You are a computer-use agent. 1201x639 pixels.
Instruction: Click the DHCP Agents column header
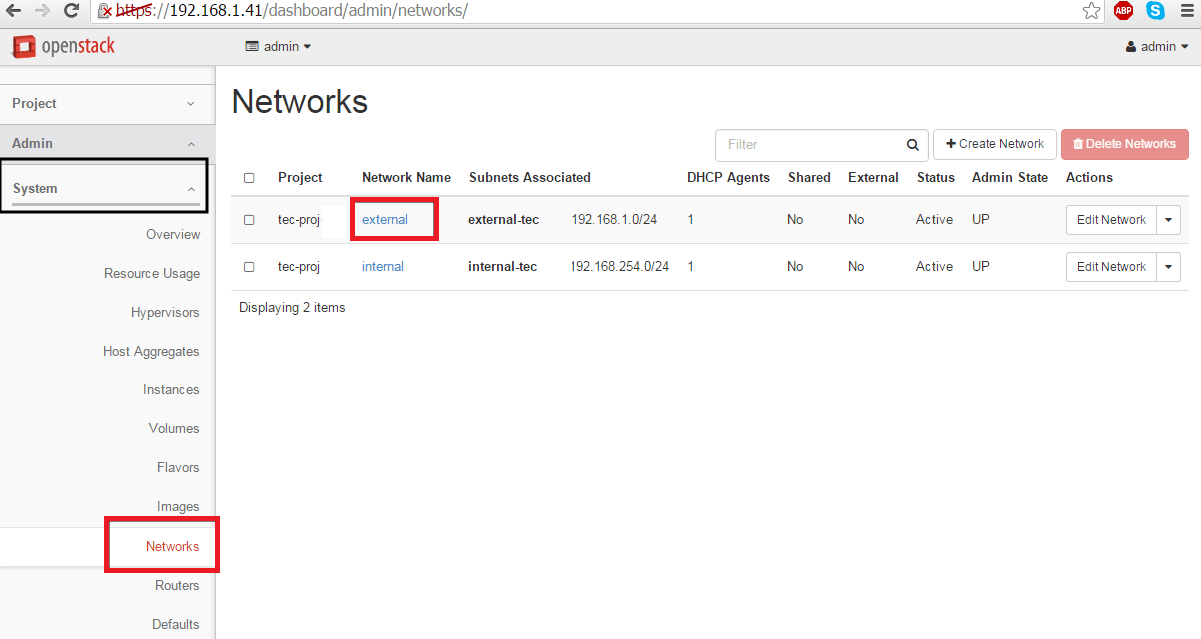pos(728,178)
